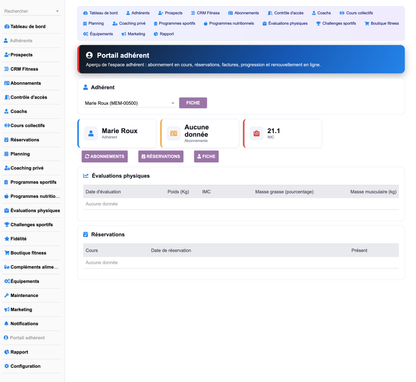Screen dimensions: 416x382
Task: Click the FICHE button under the cards
Action: click(206, 156)
